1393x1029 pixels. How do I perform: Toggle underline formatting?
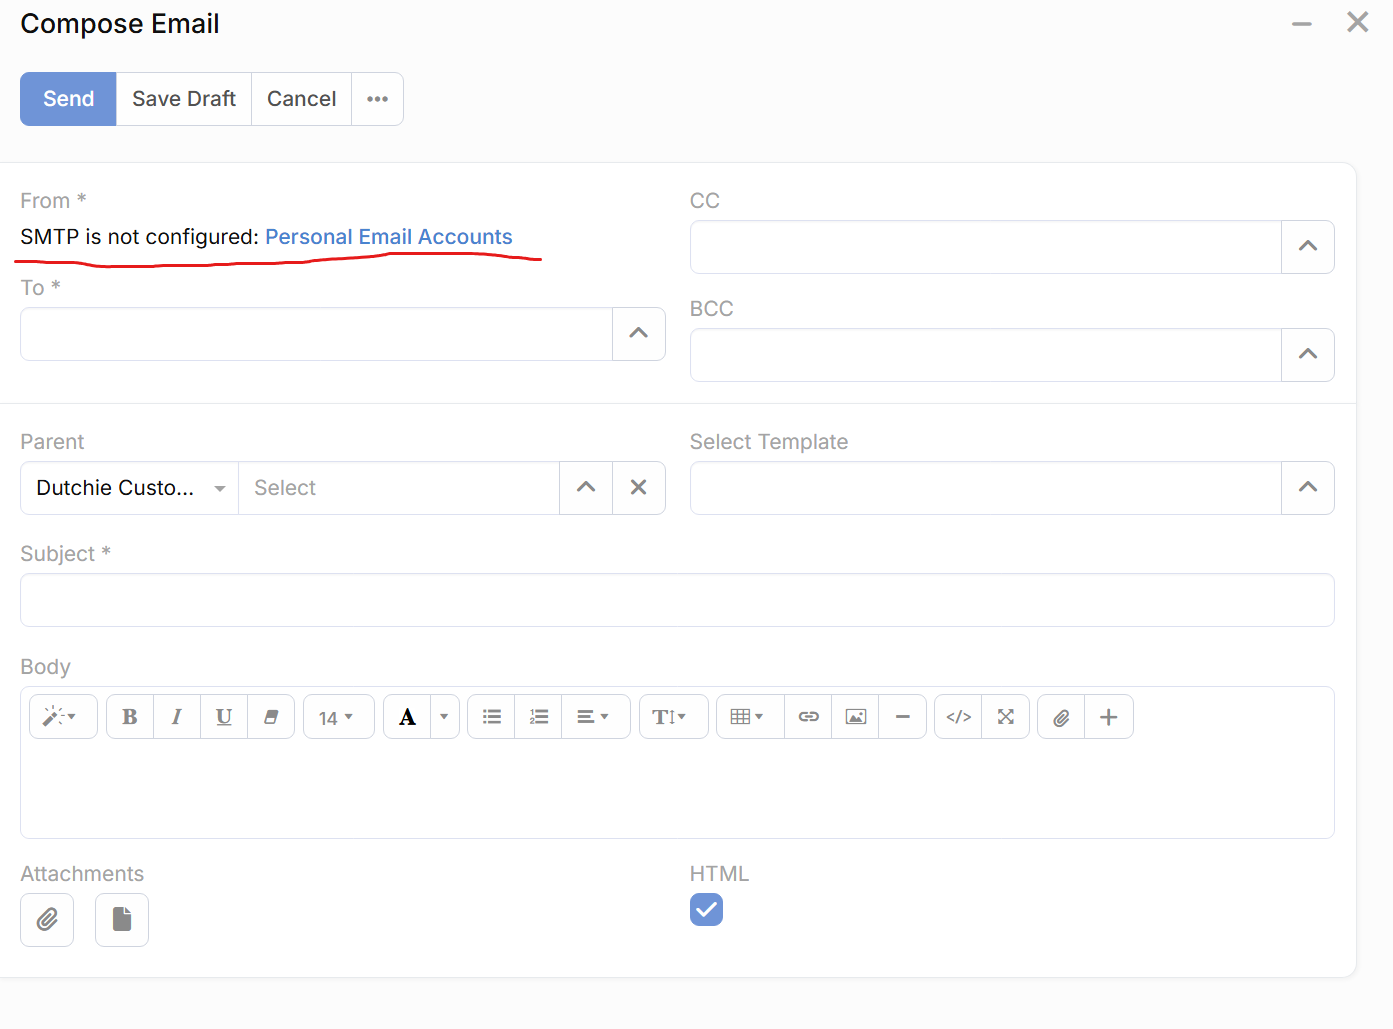click(x=224, y=717)
